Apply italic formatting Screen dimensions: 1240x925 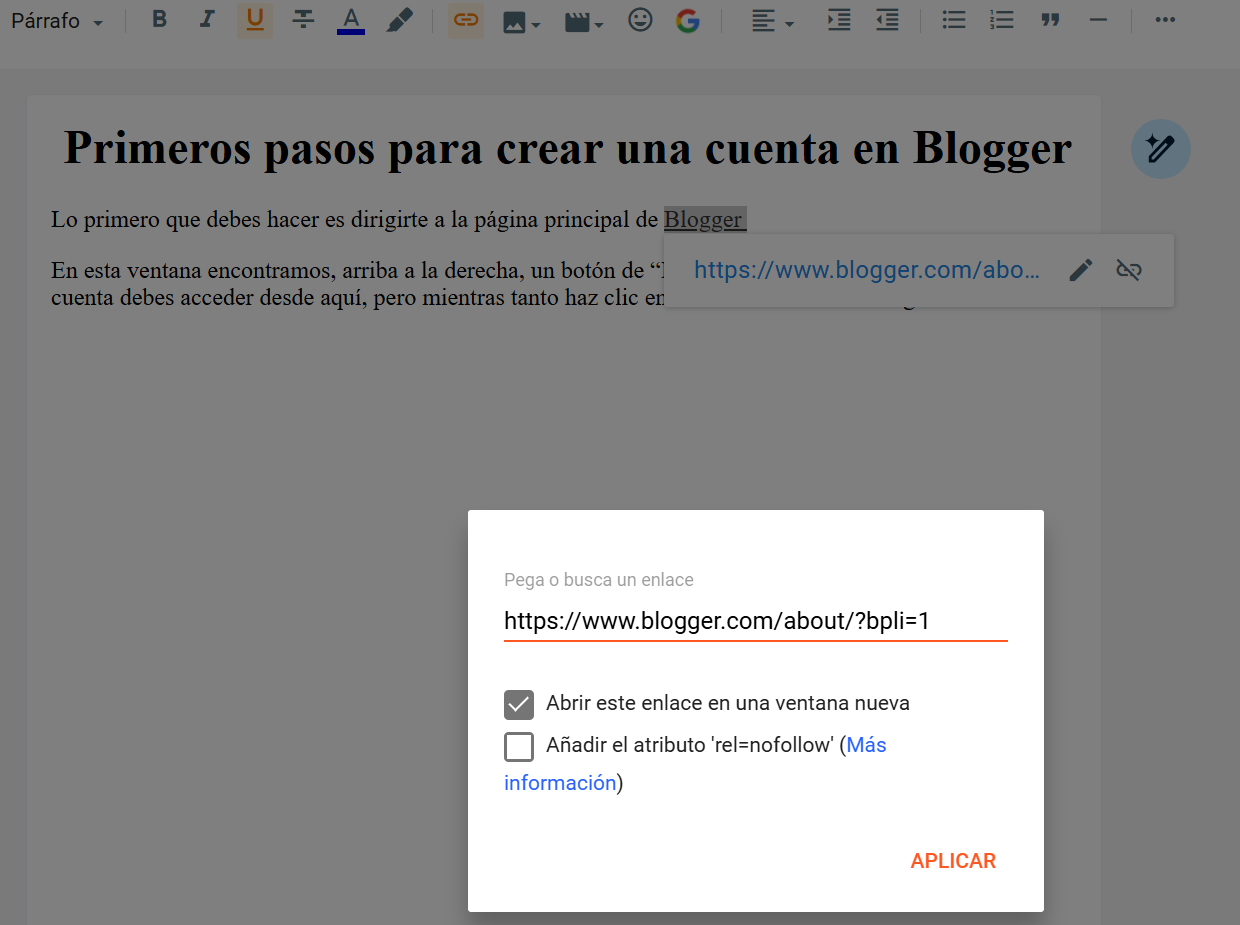tap(207, 20)
